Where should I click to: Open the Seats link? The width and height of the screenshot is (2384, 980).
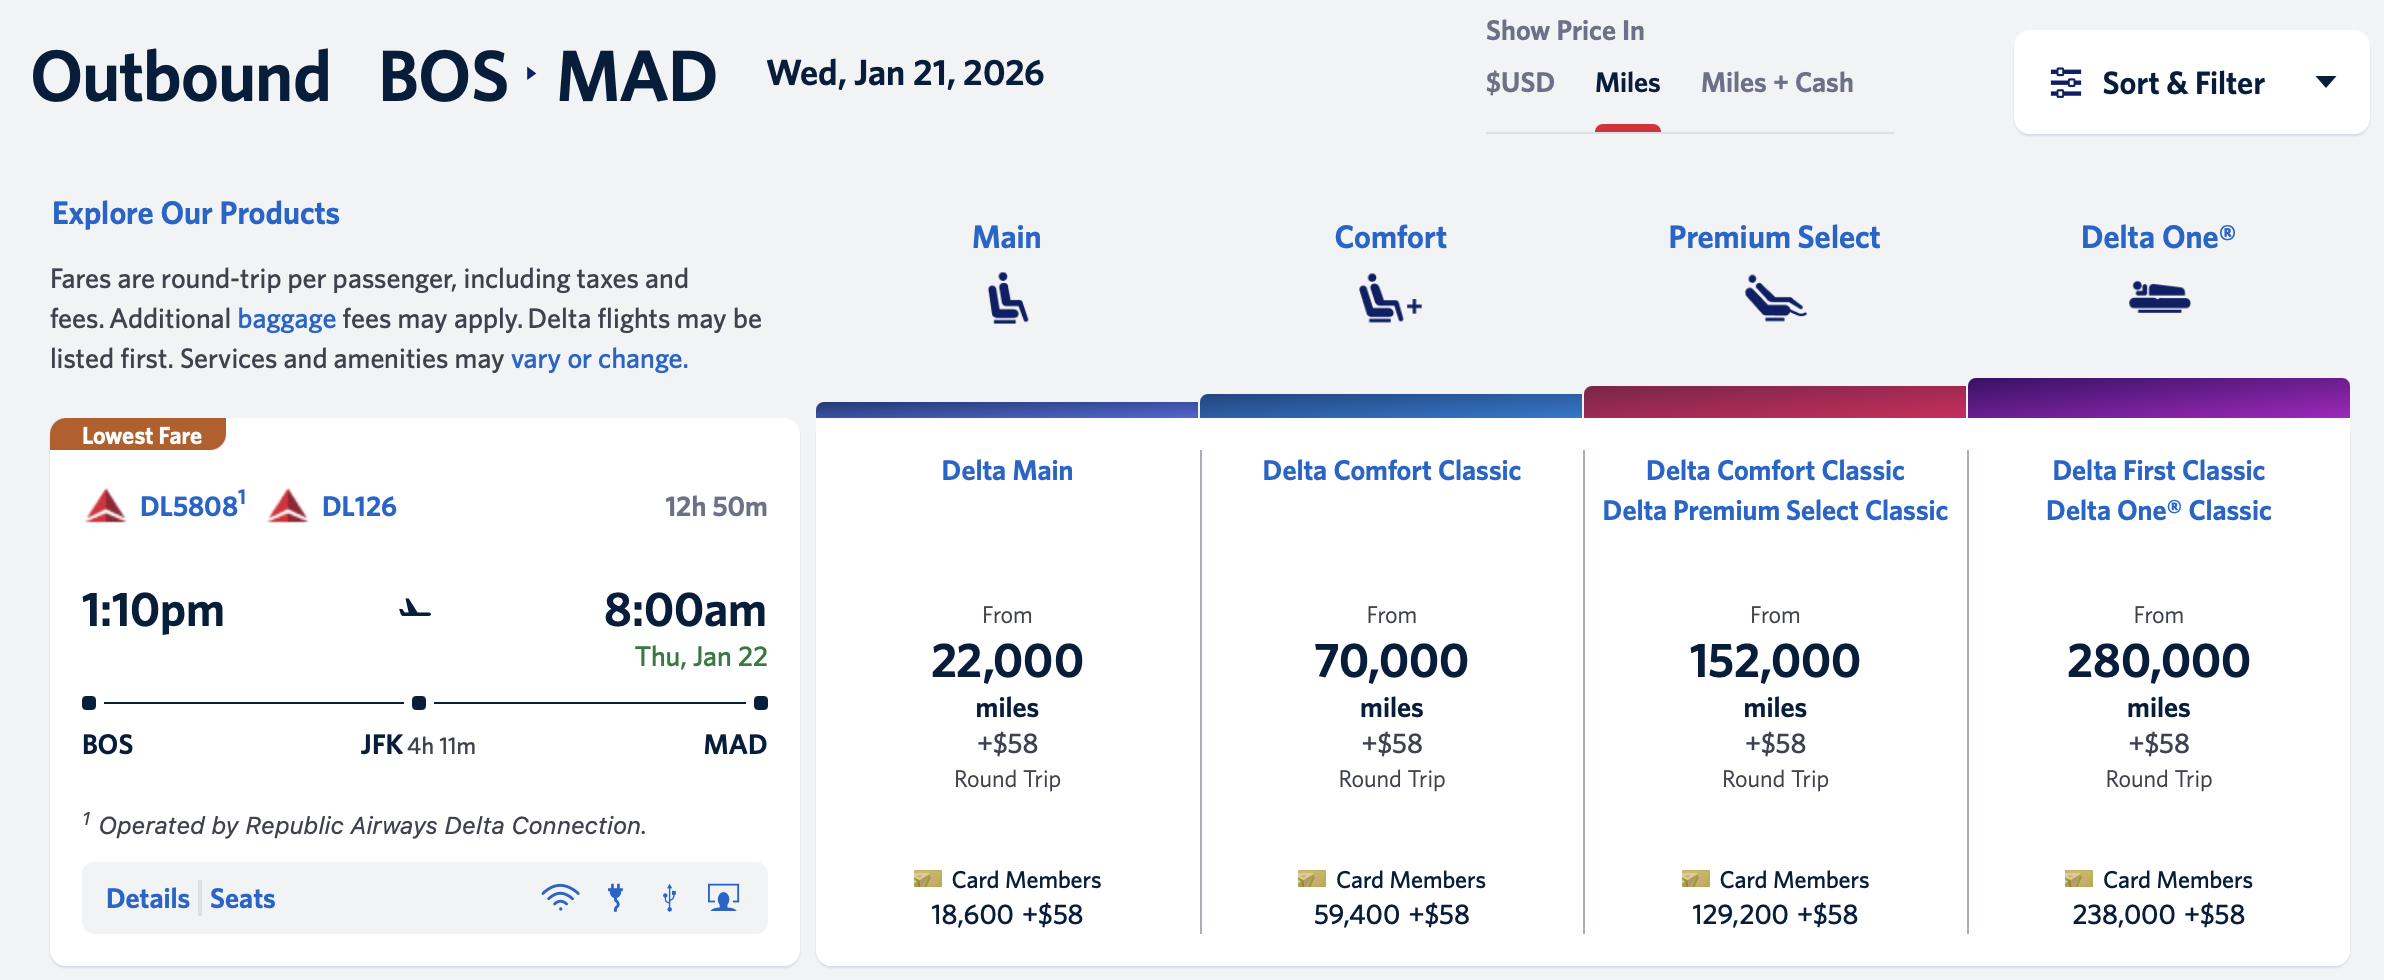point(242,898)
